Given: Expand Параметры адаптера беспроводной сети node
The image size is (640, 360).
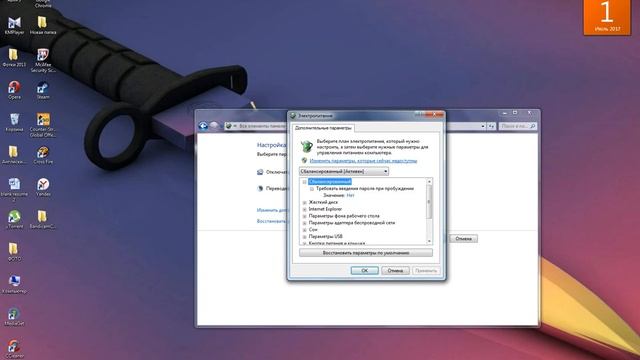Looking at the screenshot, I should pyautogui.click(x=304, y=223).
